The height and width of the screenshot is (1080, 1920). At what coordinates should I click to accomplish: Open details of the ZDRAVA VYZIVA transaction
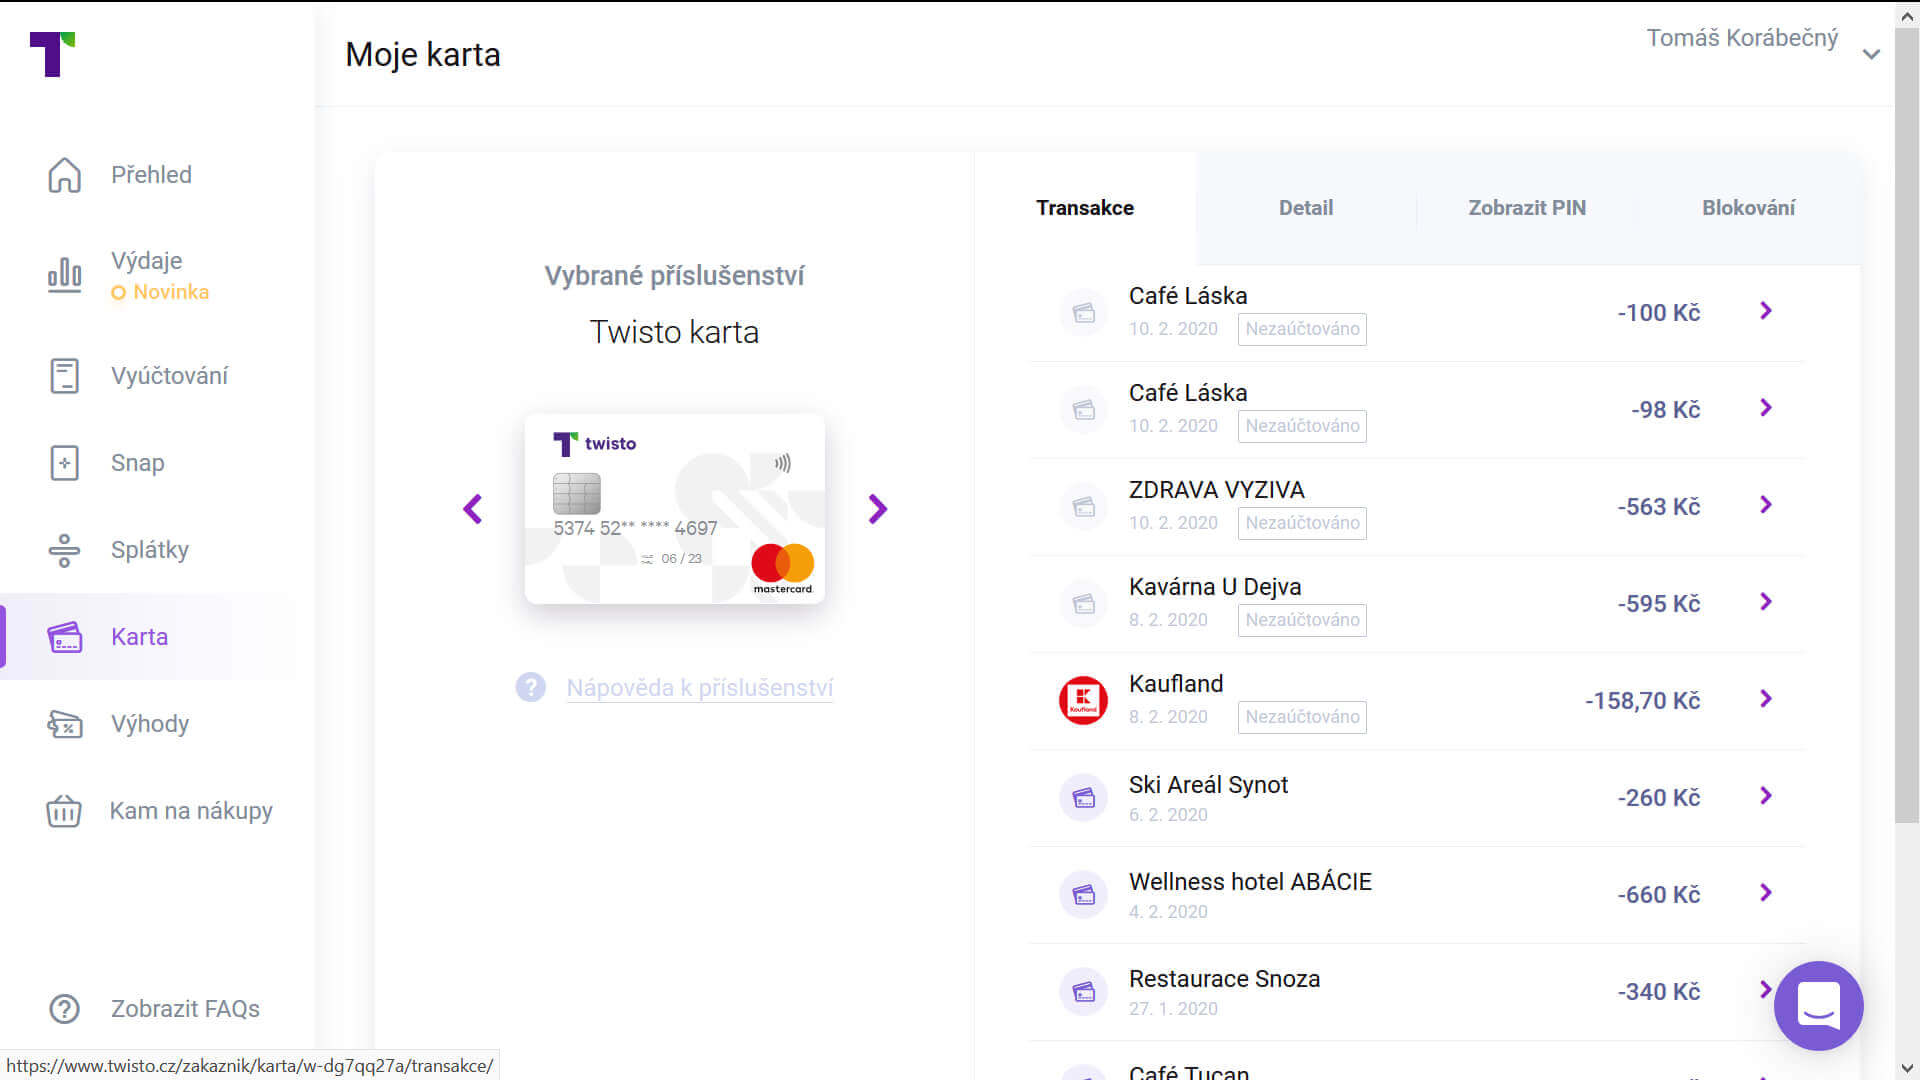click(x=1766, y=505)
